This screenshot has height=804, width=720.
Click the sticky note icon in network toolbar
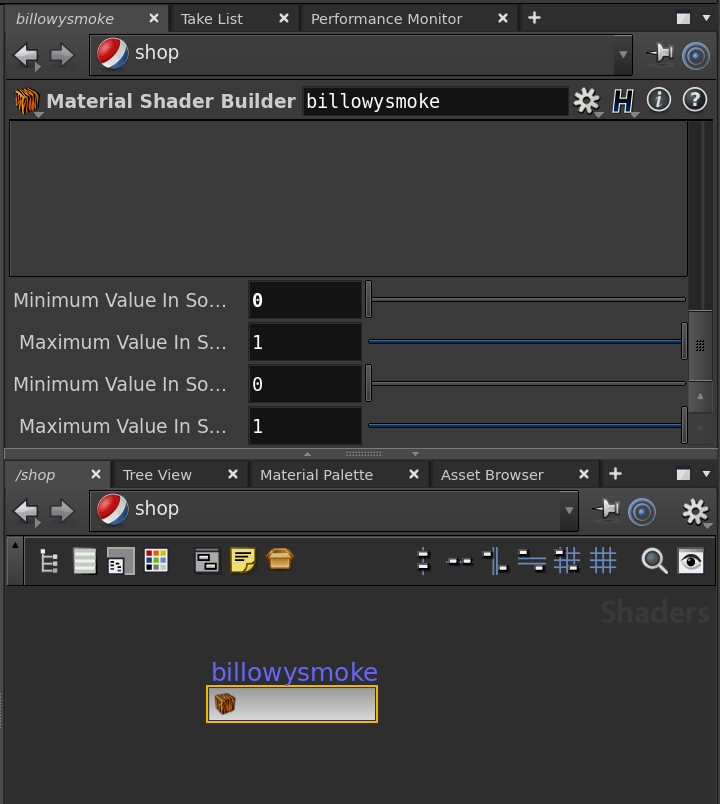(243, 561)
